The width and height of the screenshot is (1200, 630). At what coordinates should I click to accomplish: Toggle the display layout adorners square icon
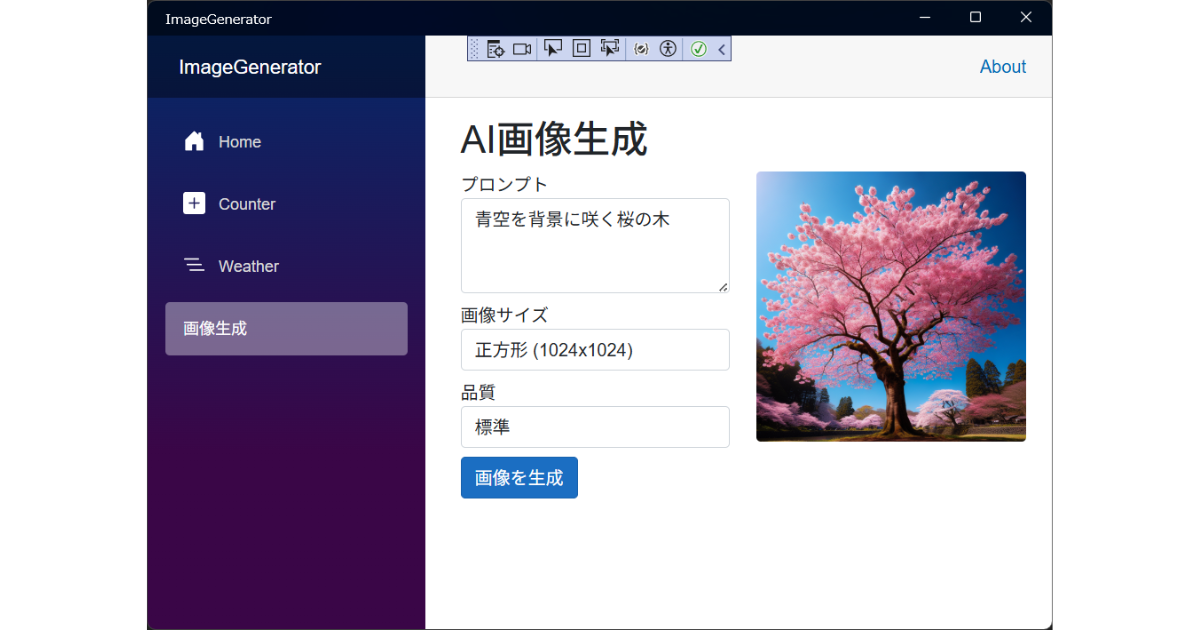point(581,48)
